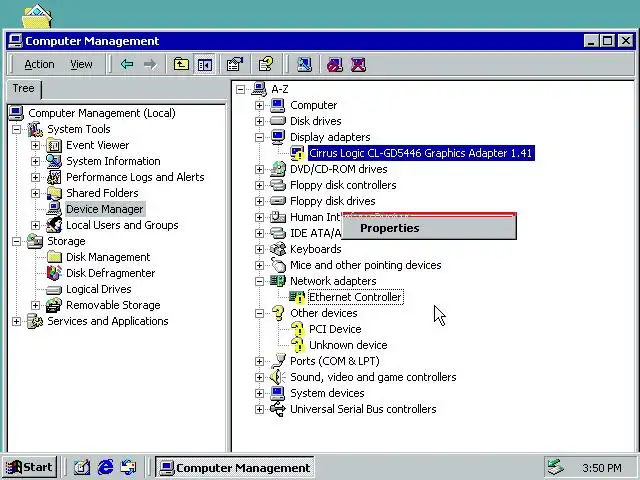Click the Event Viewer icon
The width and height of the screenshot is (640, 480).
(54, 145)
